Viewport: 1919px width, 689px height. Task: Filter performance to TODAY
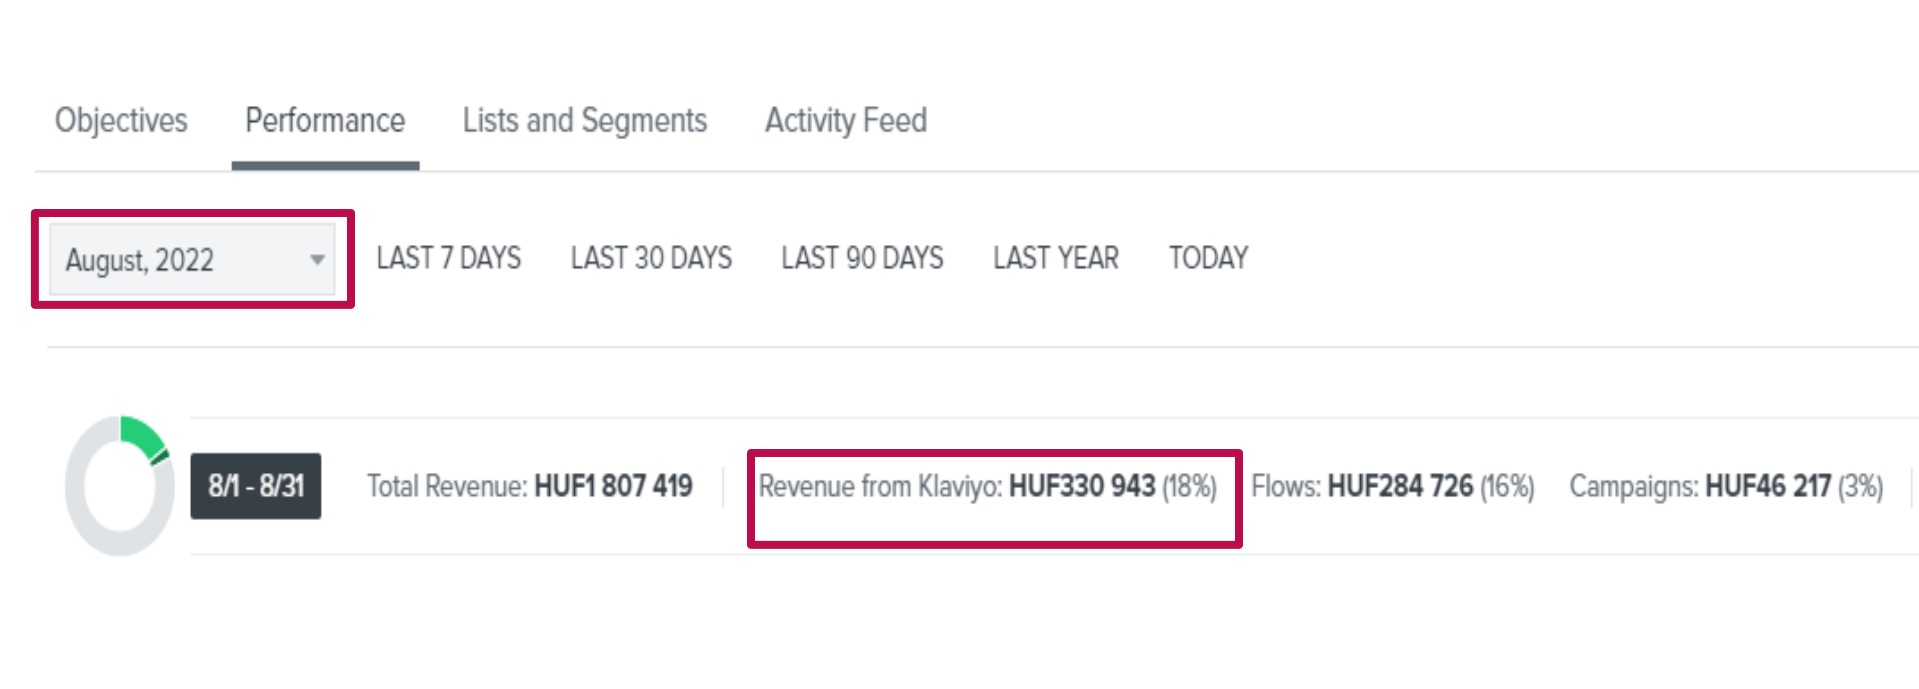(1208, 258)
